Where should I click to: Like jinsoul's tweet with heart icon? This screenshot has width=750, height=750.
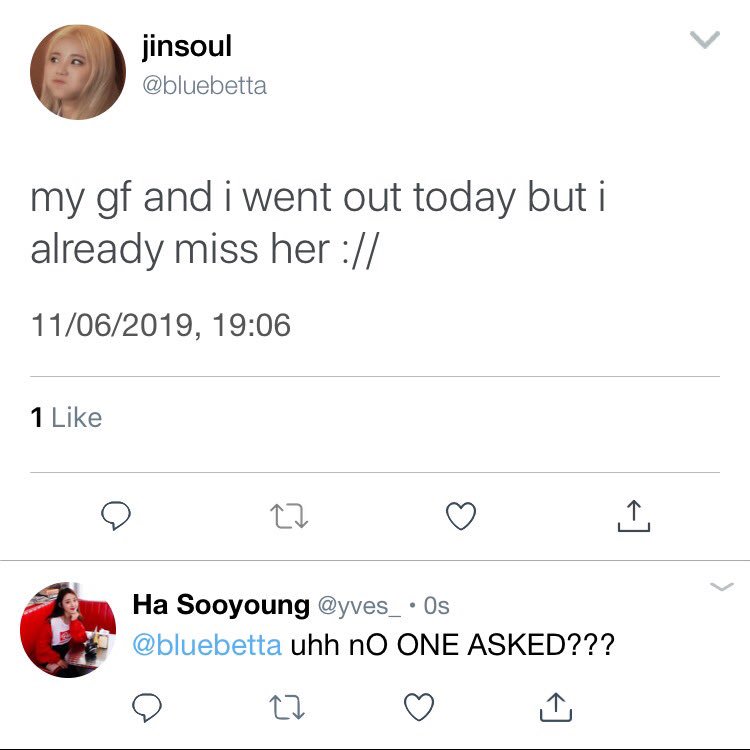pyautogui.click(x=461, y=516)
